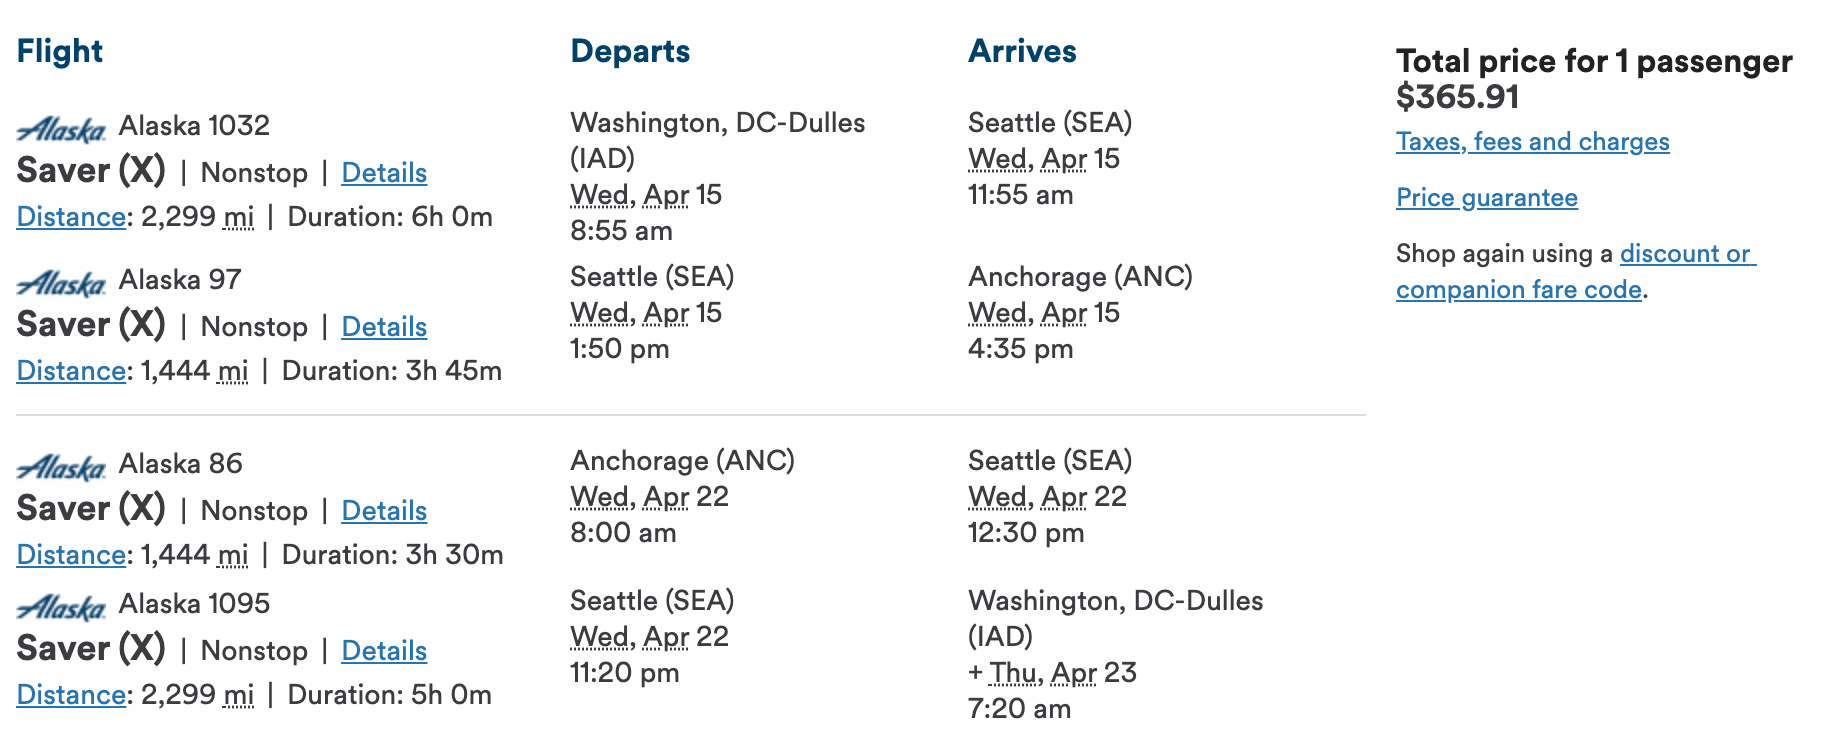
Task: Open Details for Alaska 1032 flight
Action: [384, 173]
